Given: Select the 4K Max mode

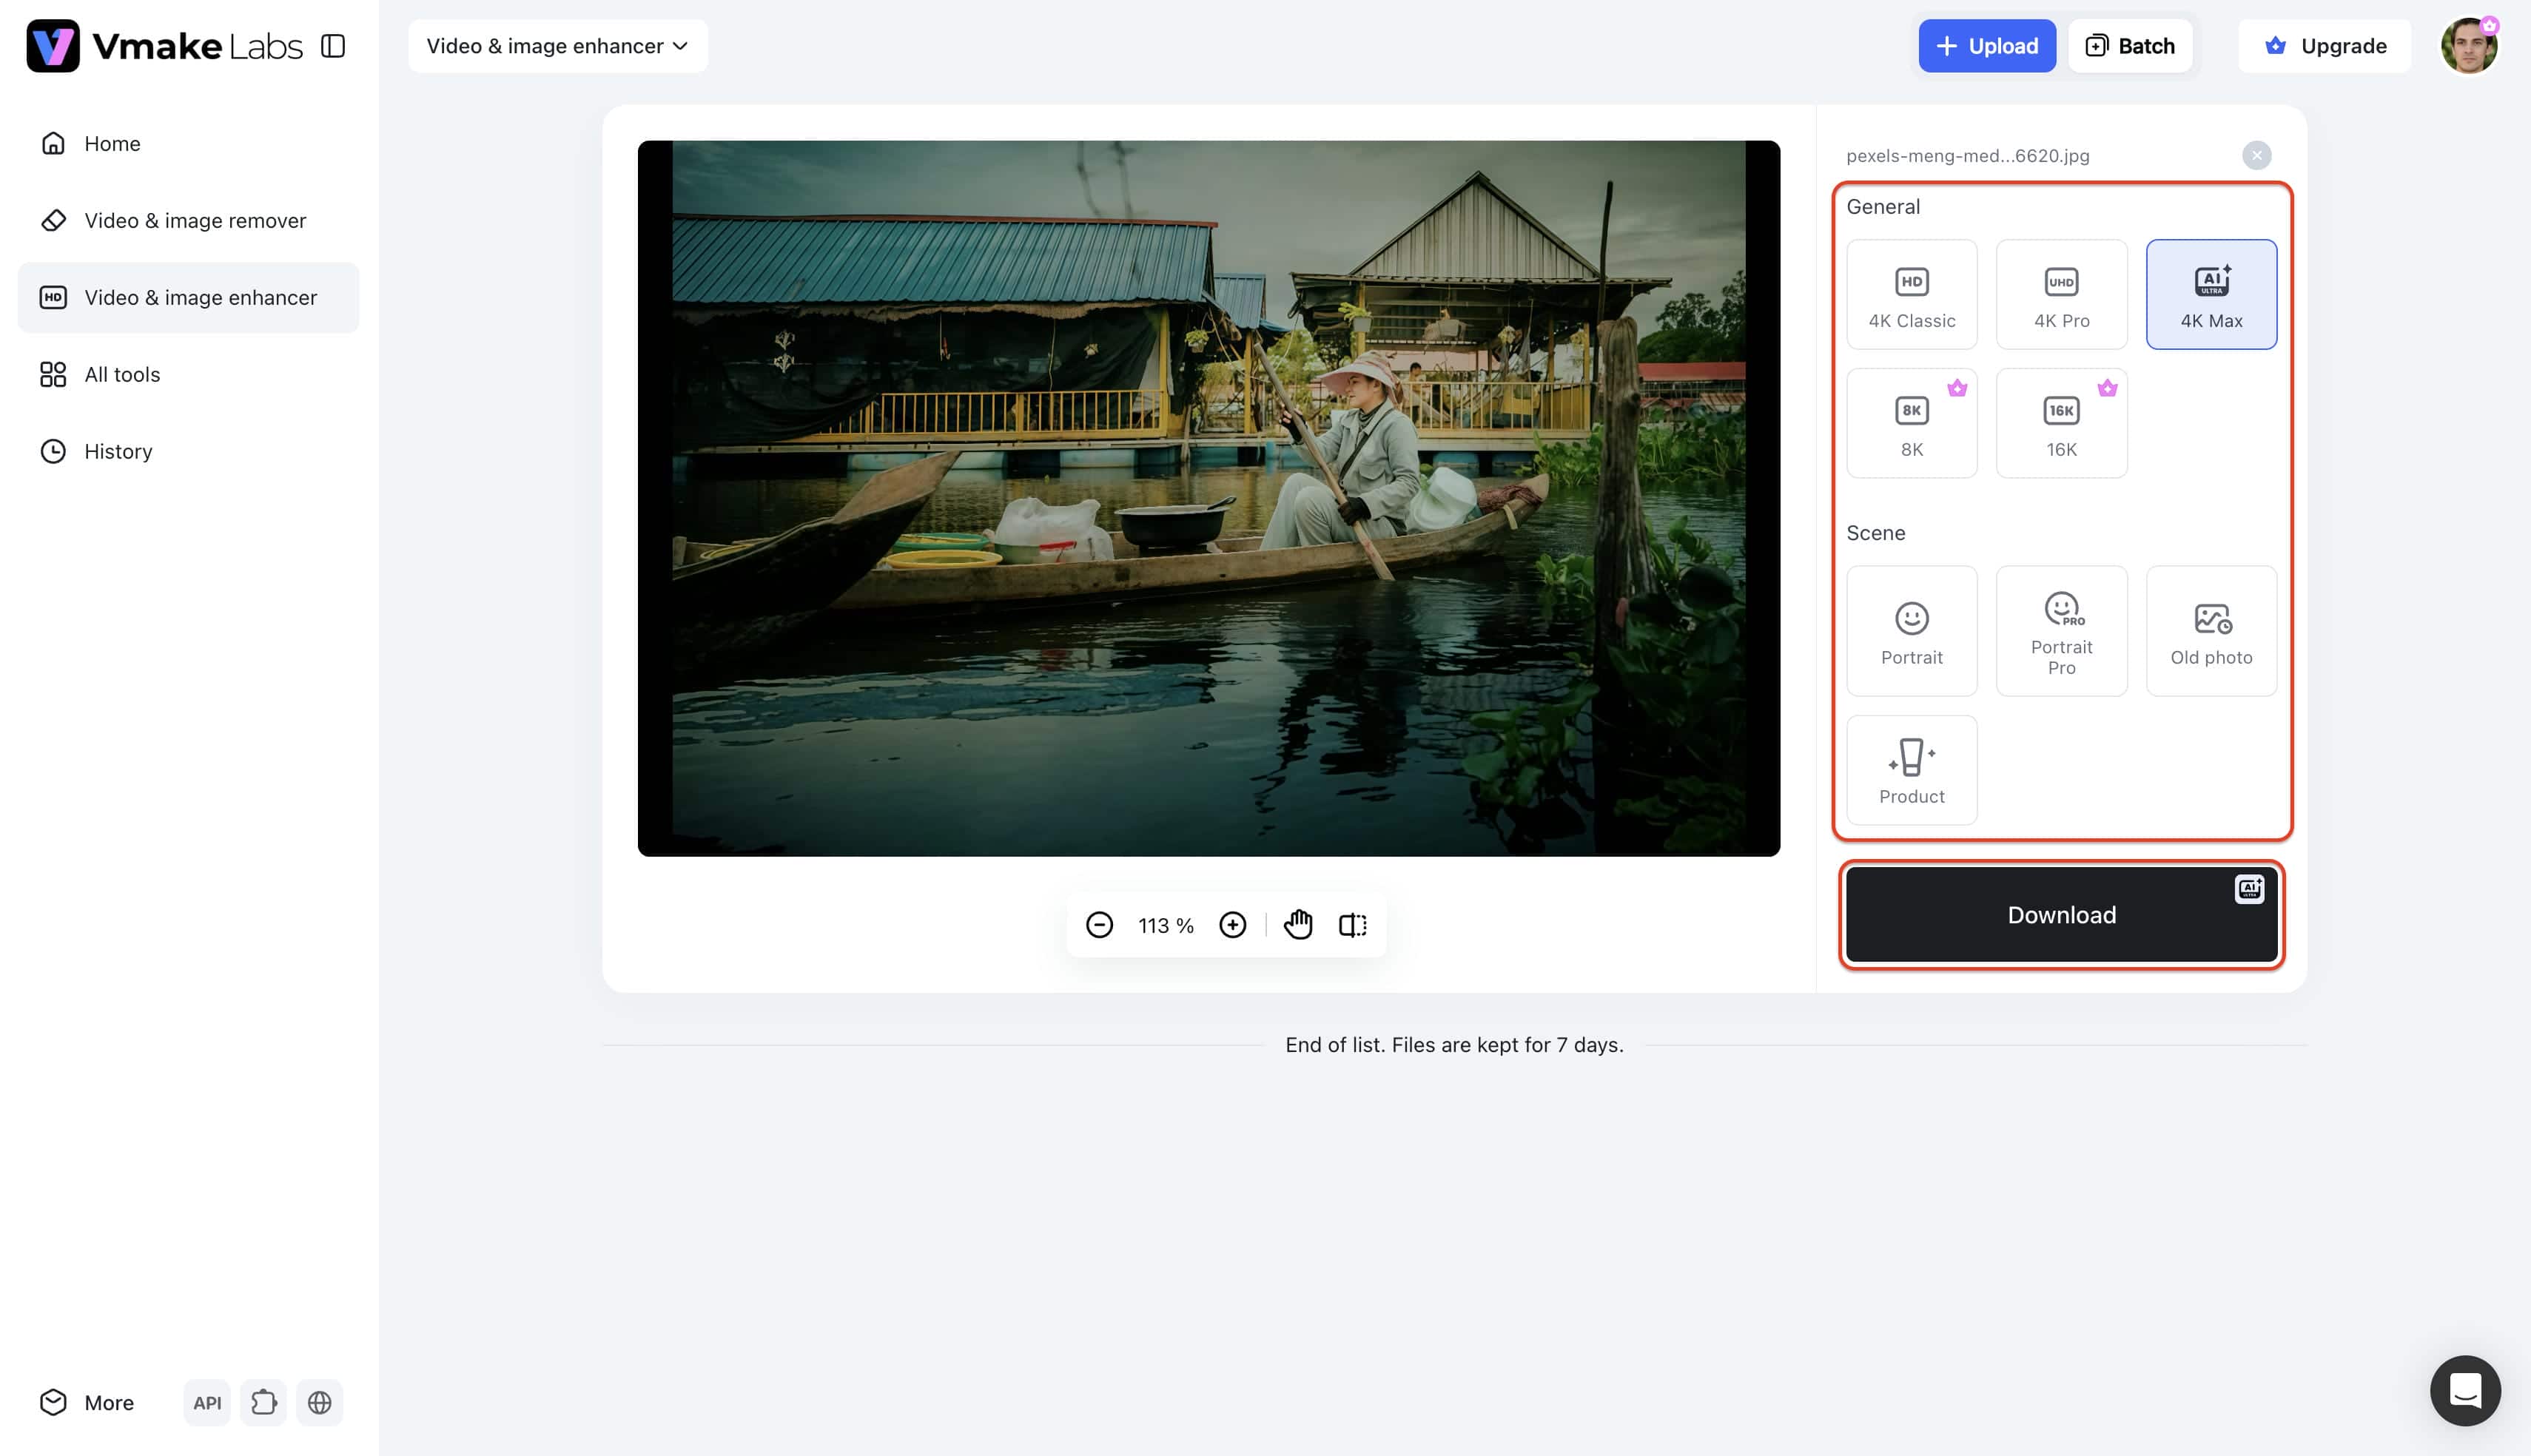Looking at the screenshot, I should click(2211, 294).
